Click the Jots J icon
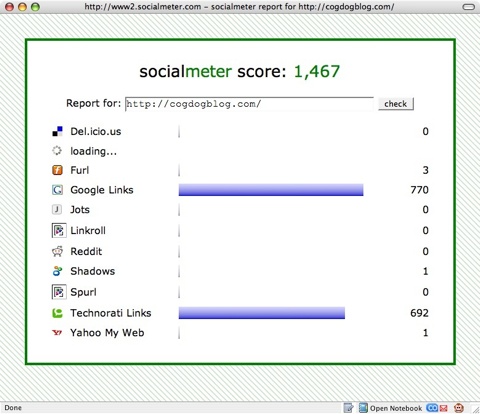Viewport: 480px width, 414px height. [x=57, y=209]
